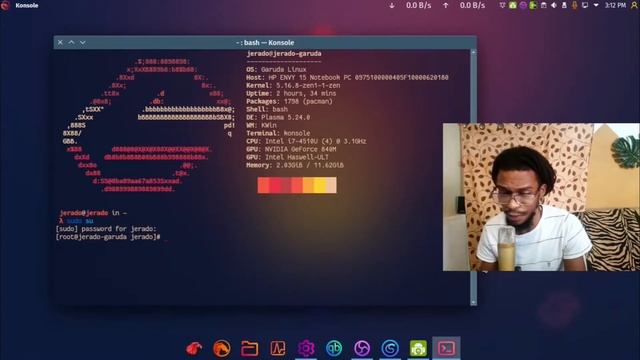Click the user icon at panel's far right
Screen dimensions: 640x360
[x=634, y=5]
